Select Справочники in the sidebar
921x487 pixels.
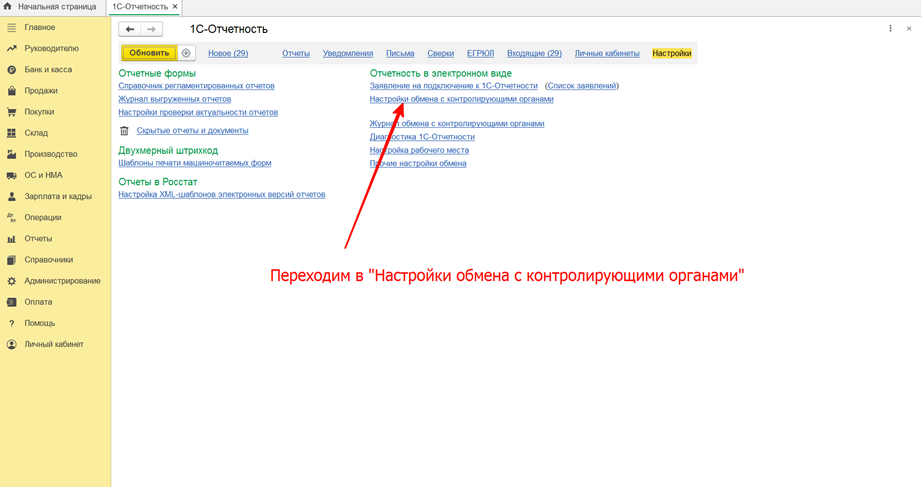(49, 260)
